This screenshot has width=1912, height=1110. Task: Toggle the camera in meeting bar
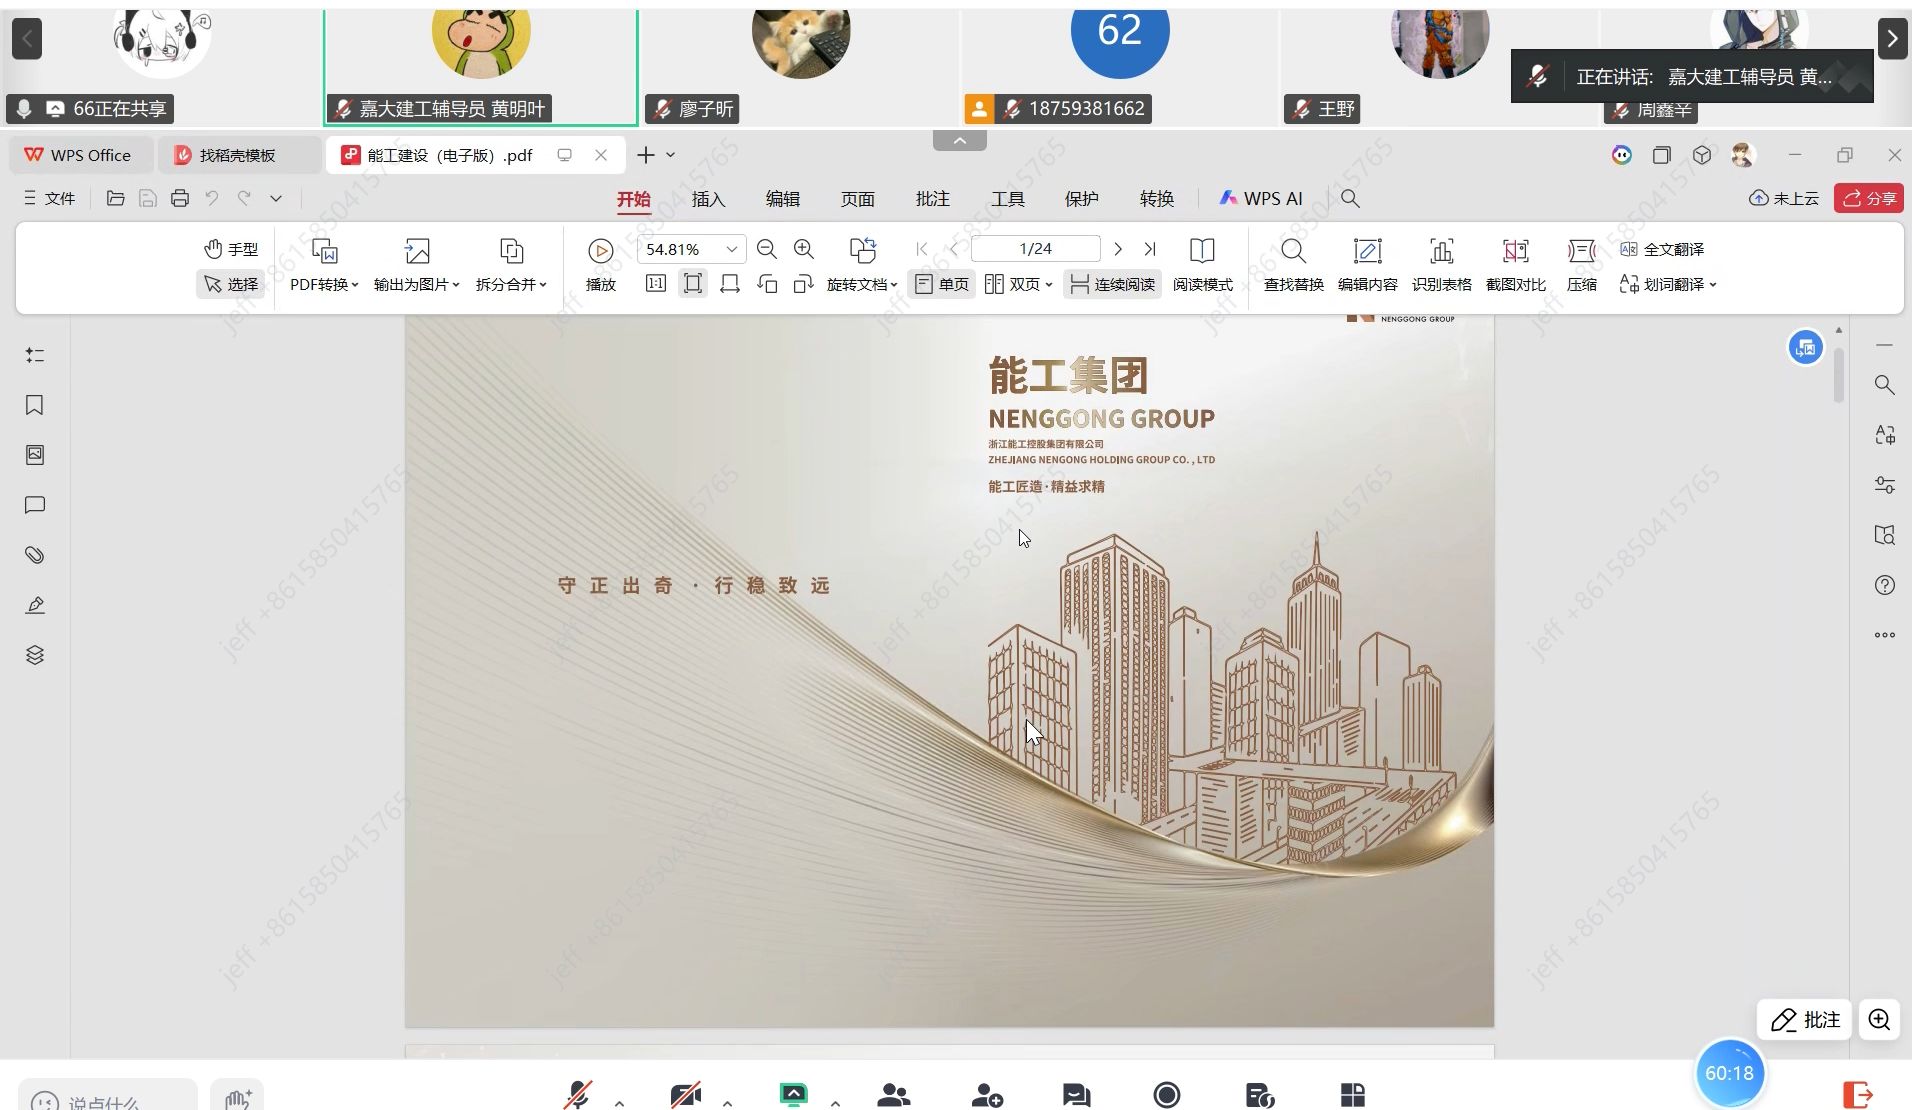686,1095
